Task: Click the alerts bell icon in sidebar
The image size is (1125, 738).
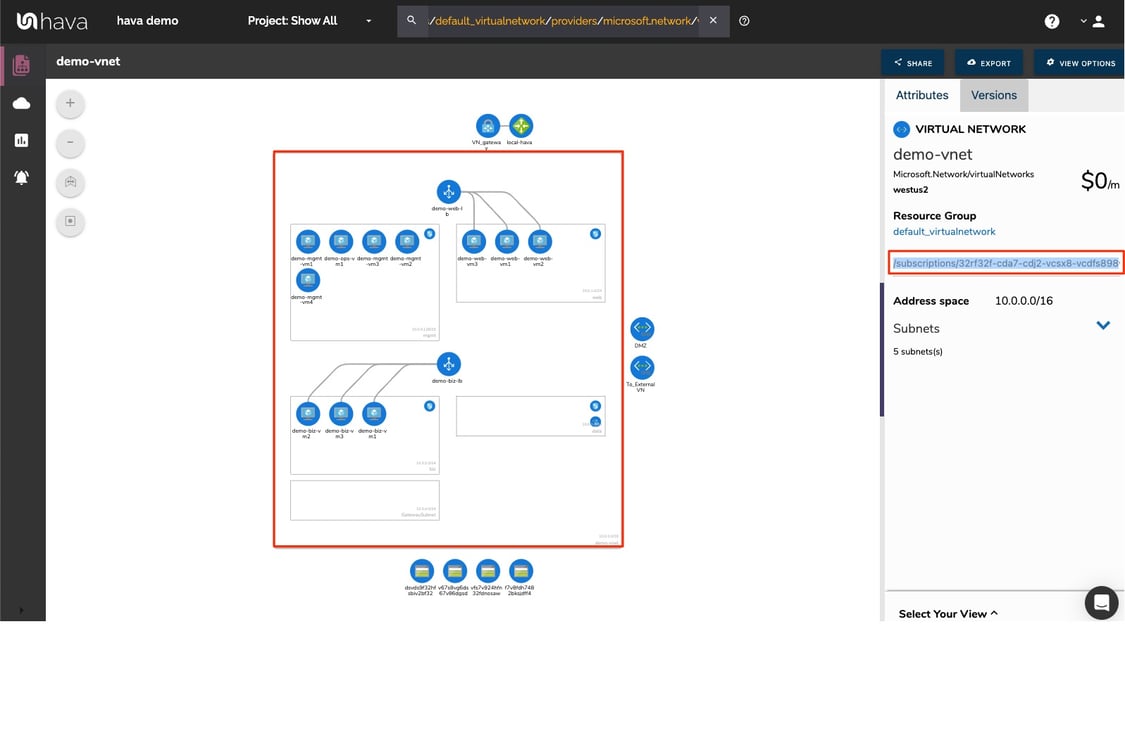Action: 22,177
